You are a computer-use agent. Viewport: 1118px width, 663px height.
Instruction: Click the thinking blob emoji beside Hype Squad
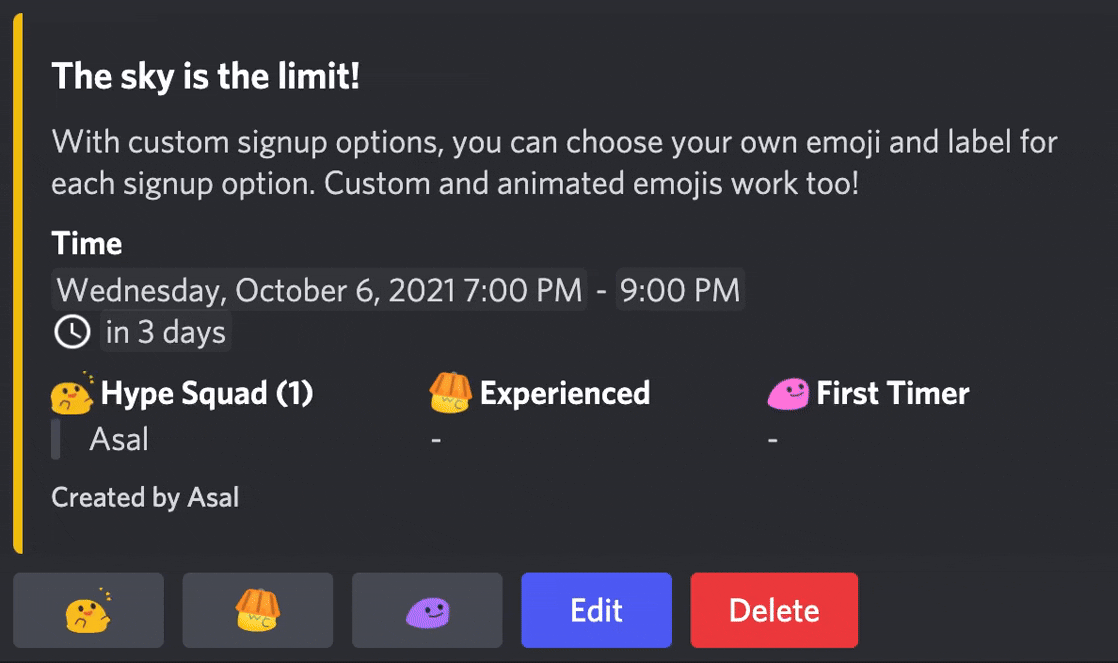coord(72,394)
